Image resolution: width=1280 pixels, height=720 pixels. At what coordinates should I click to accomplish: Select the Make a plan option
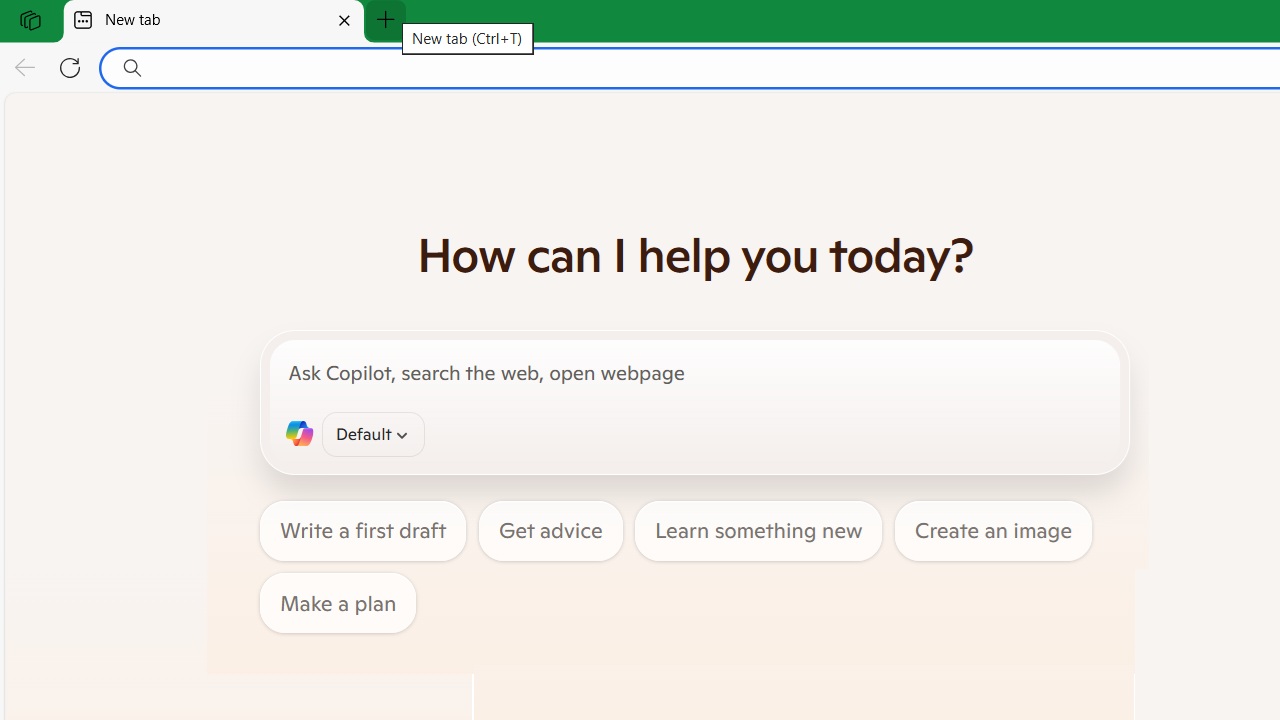337,602
